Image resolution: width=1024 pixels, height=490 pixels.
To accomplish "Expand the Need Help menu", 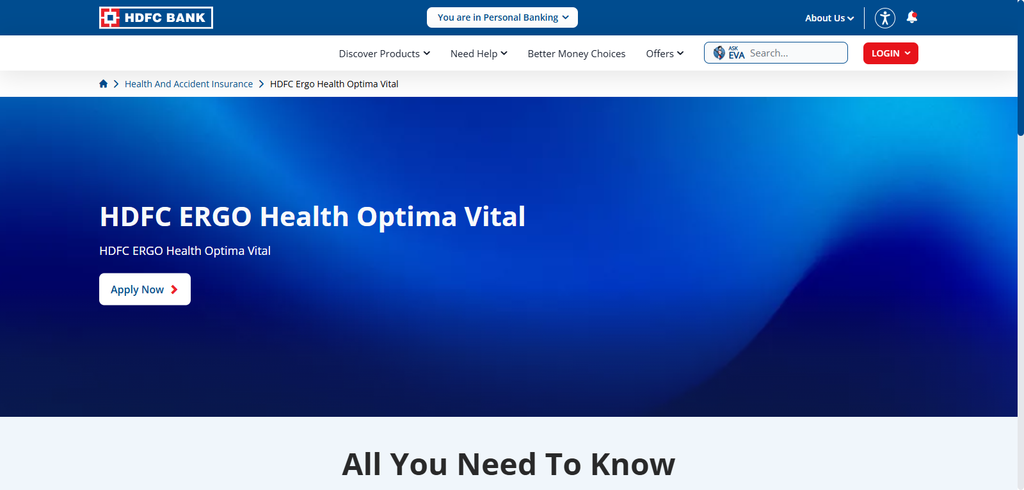I will pyautogui.click(x=479, y=54).
